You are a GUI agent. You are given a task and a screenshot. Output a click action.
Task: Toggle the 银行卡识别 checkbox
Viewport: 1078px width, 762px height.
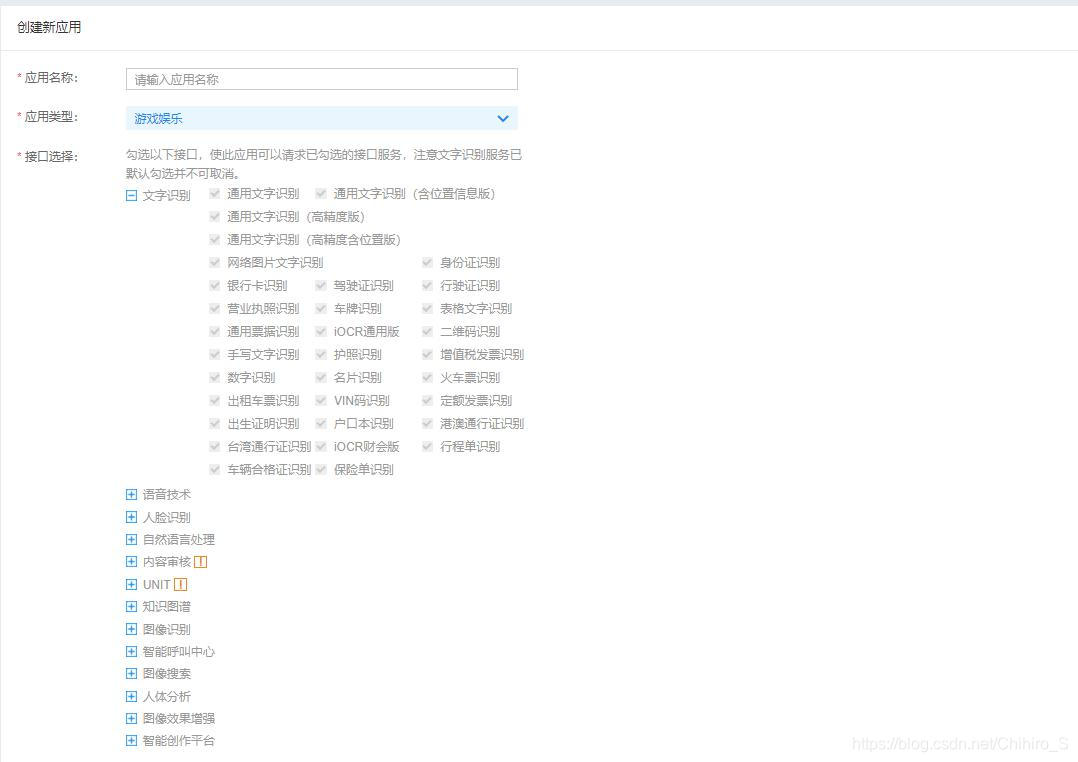(x=214, y=285)
